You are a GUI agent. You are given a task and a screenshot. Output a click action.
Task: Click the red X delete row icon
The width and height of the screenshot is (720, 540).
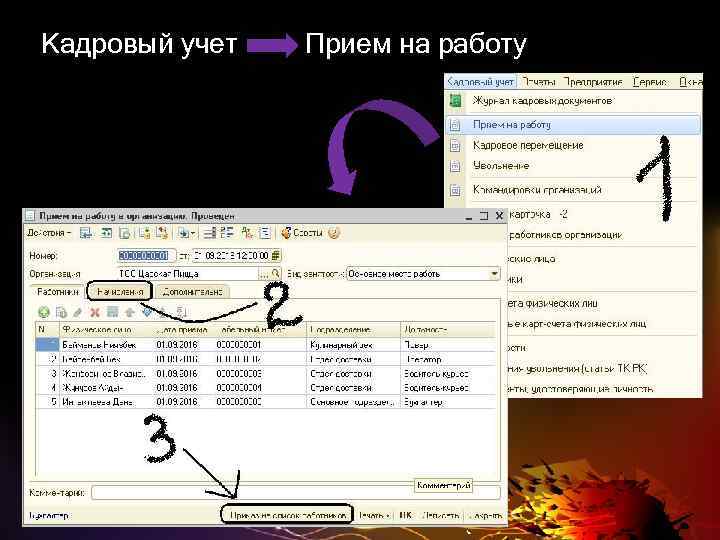pos(95,313)
